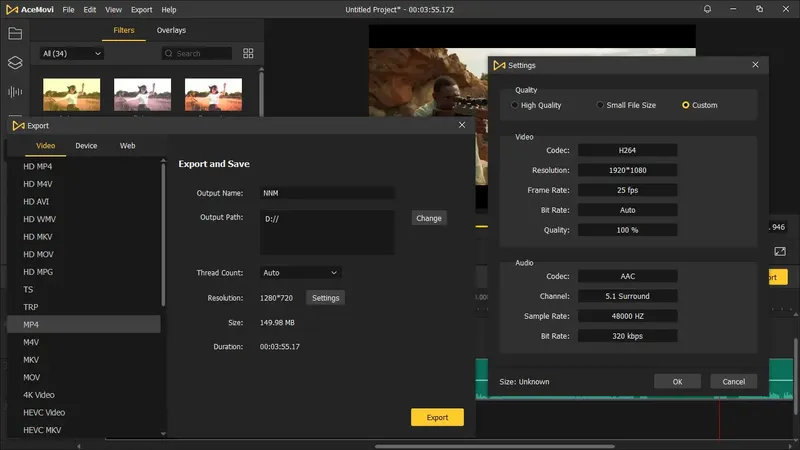Click the yellow Export button
The width and height of the screenshot is (800, 450).
pos(437,417)
